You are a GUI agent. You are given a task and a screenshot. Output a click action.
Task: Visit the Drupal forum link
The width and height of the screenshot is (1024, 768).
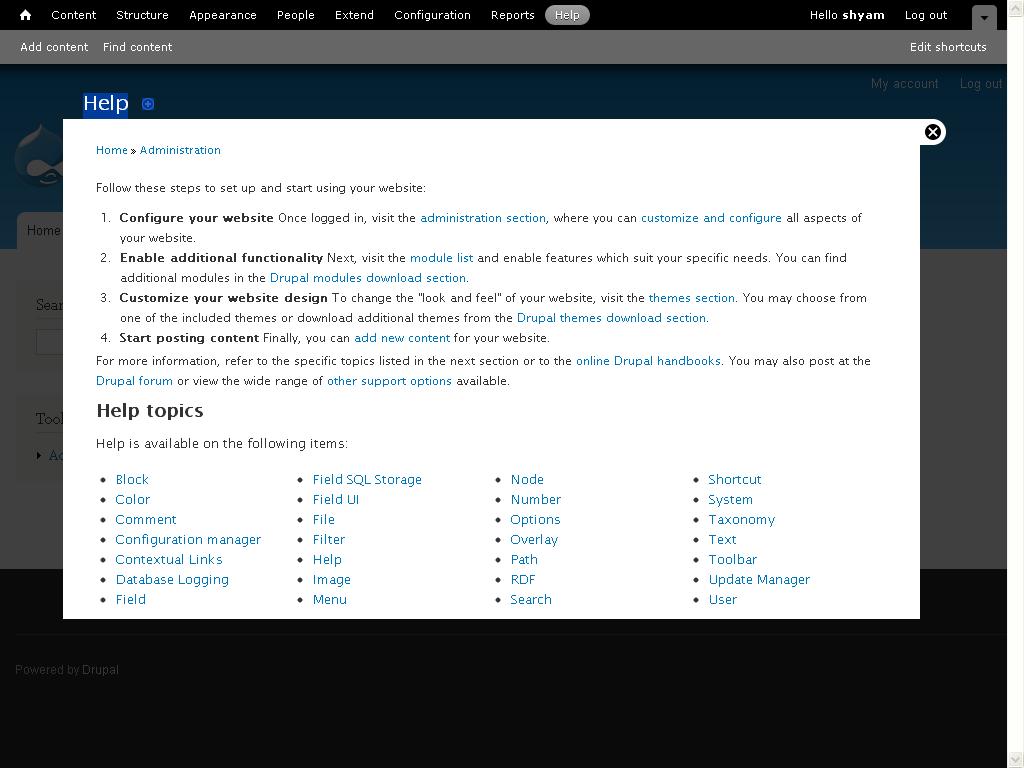tap(134, 380)
